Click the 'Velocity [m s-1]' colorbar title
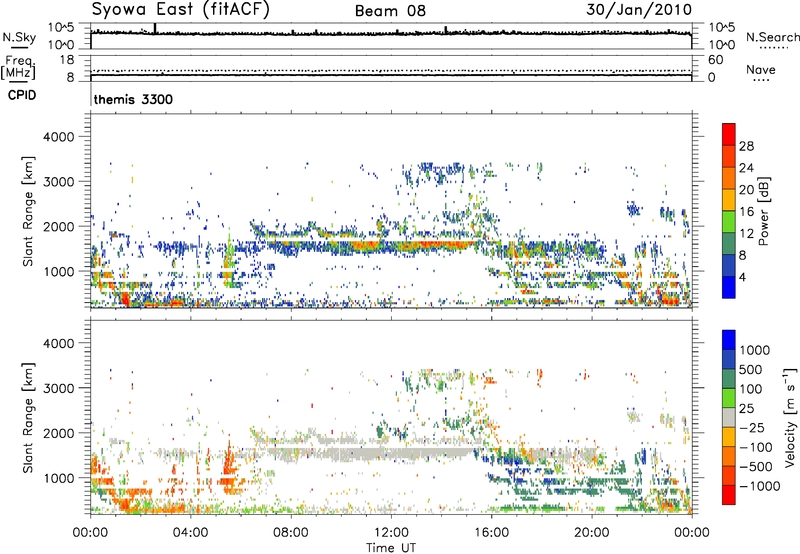800x554 pixels. pos(790,417)
